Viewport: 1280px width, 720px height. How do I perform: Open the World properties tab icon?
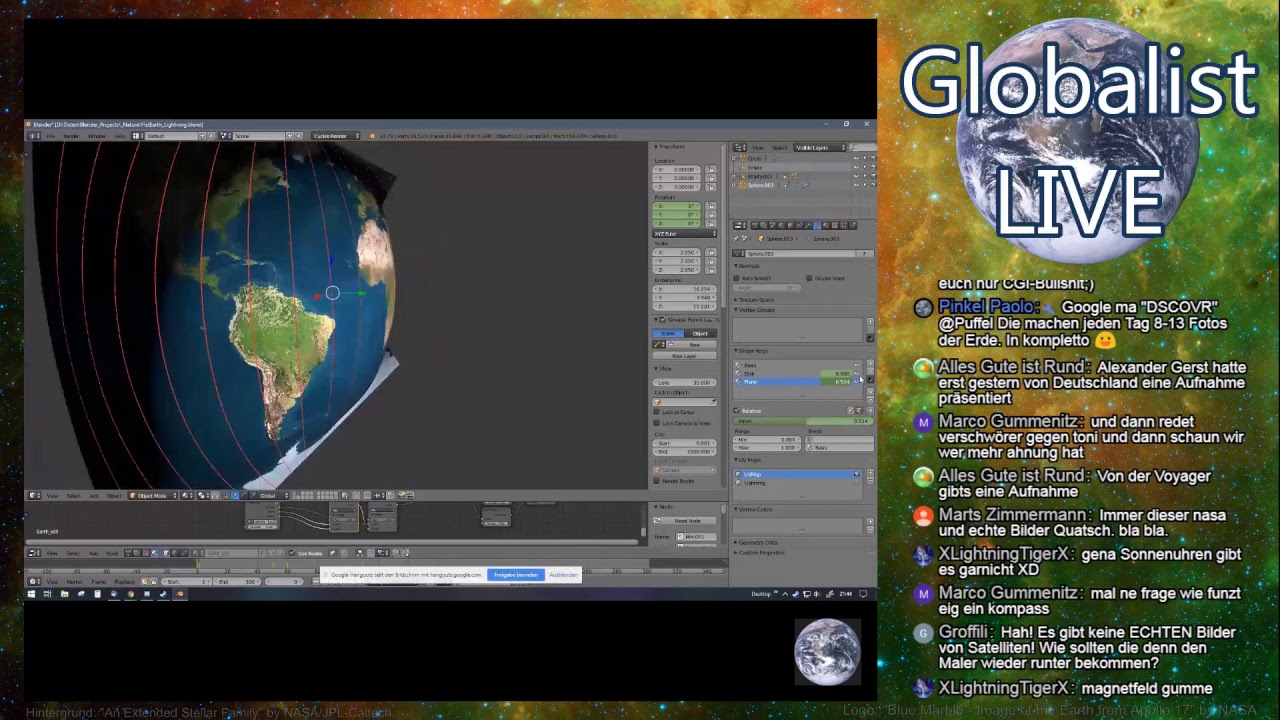click(781, 225)
